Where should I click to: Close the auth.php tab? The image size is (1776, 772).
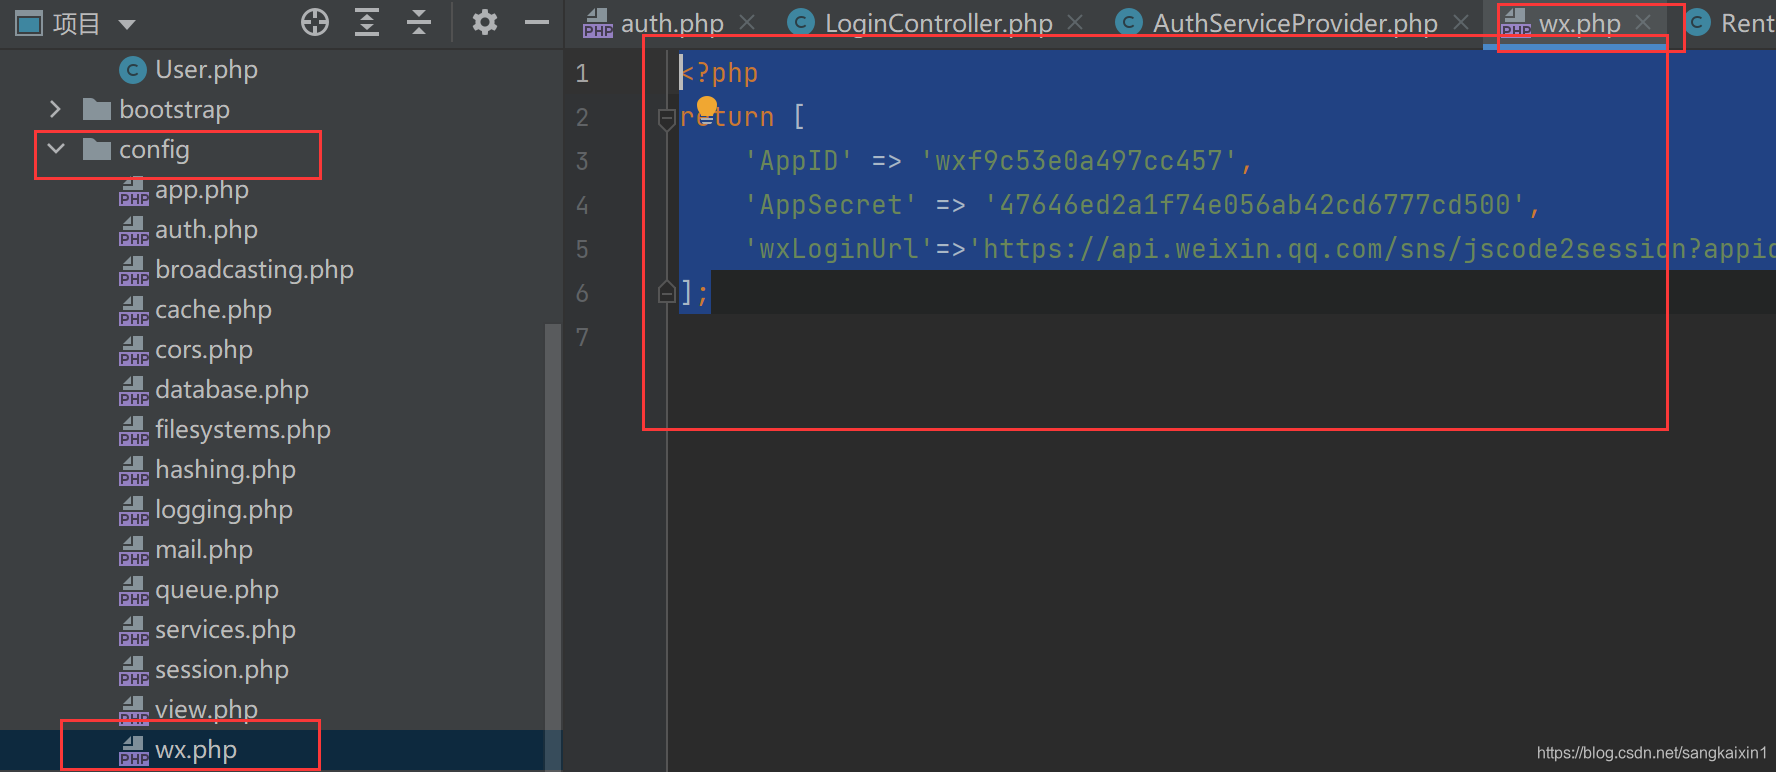747,22
